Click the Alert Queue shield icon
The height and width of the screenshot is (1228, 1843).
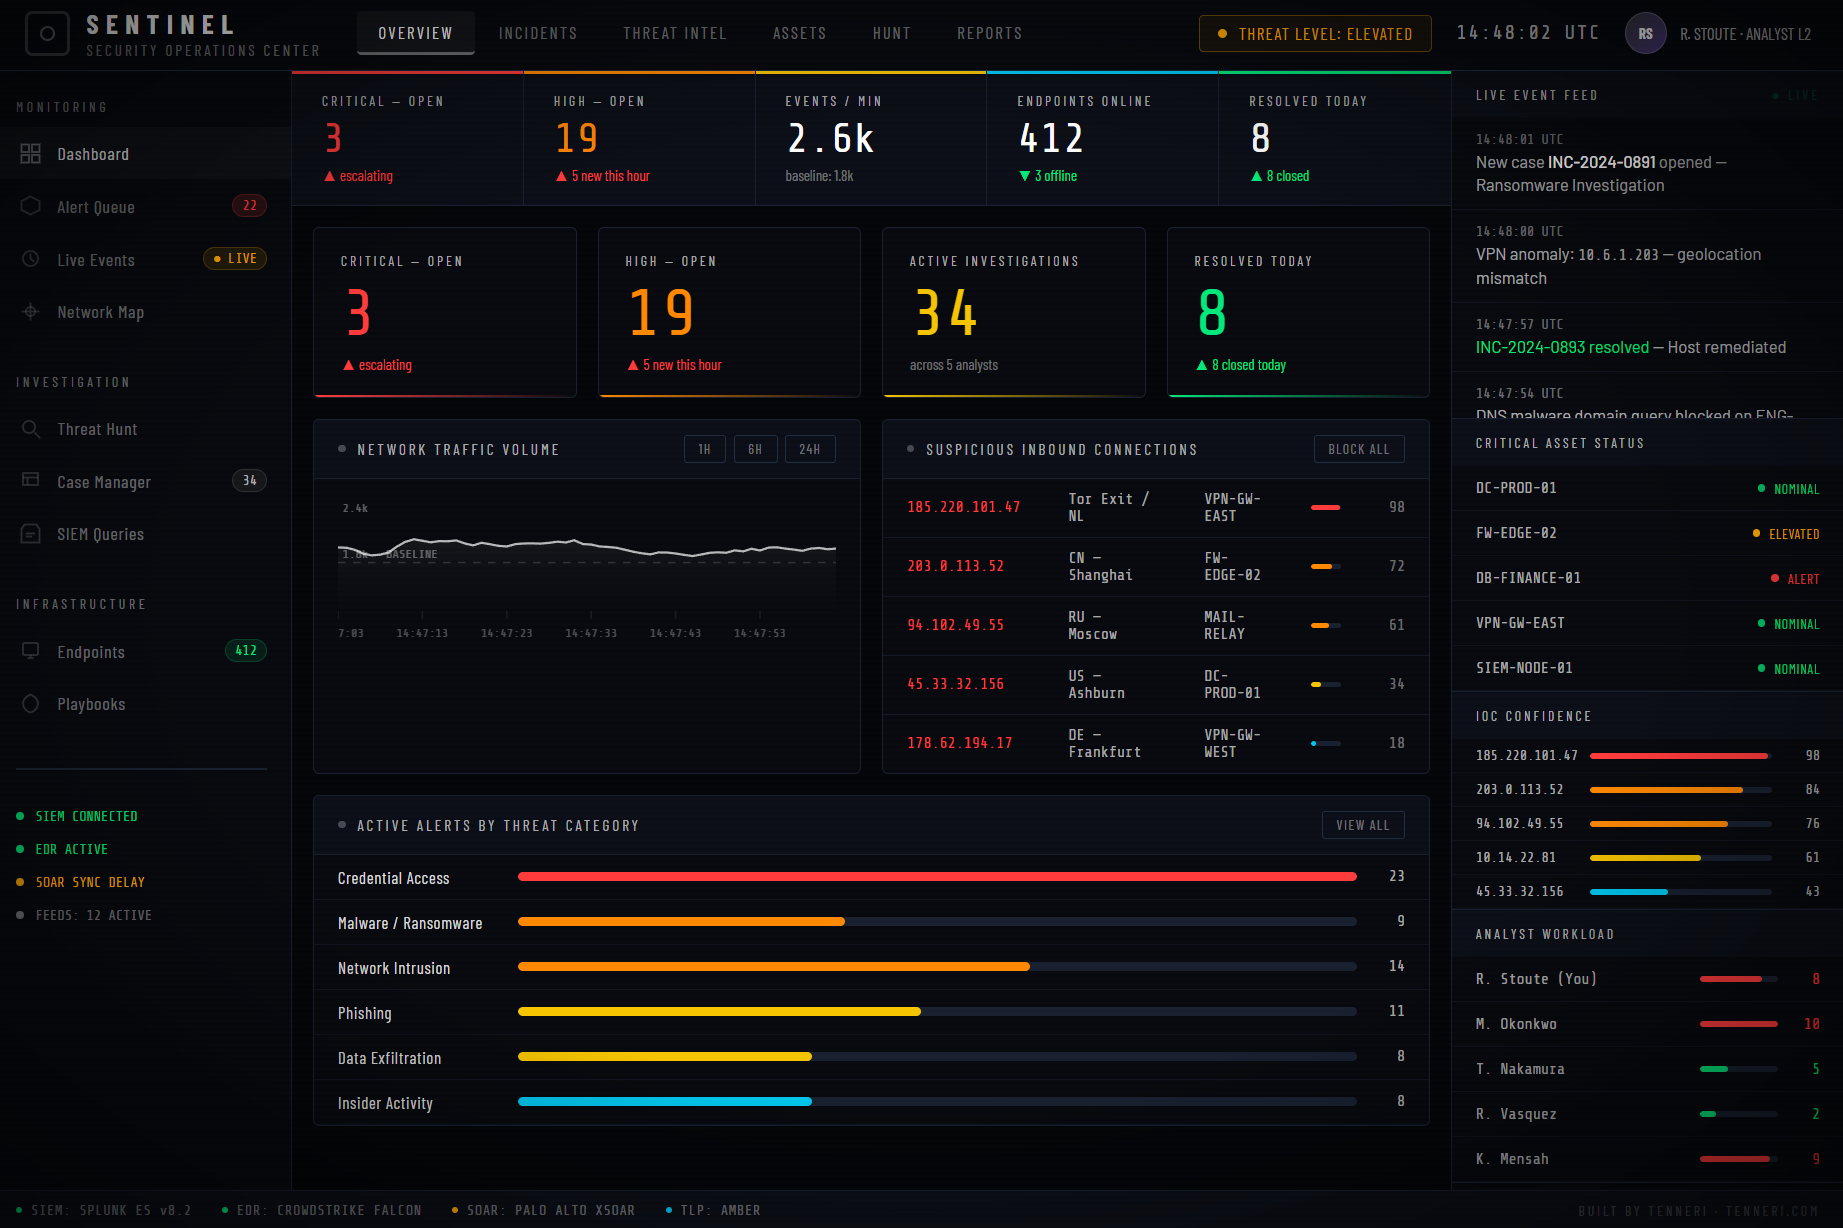(x=31, y=206)
